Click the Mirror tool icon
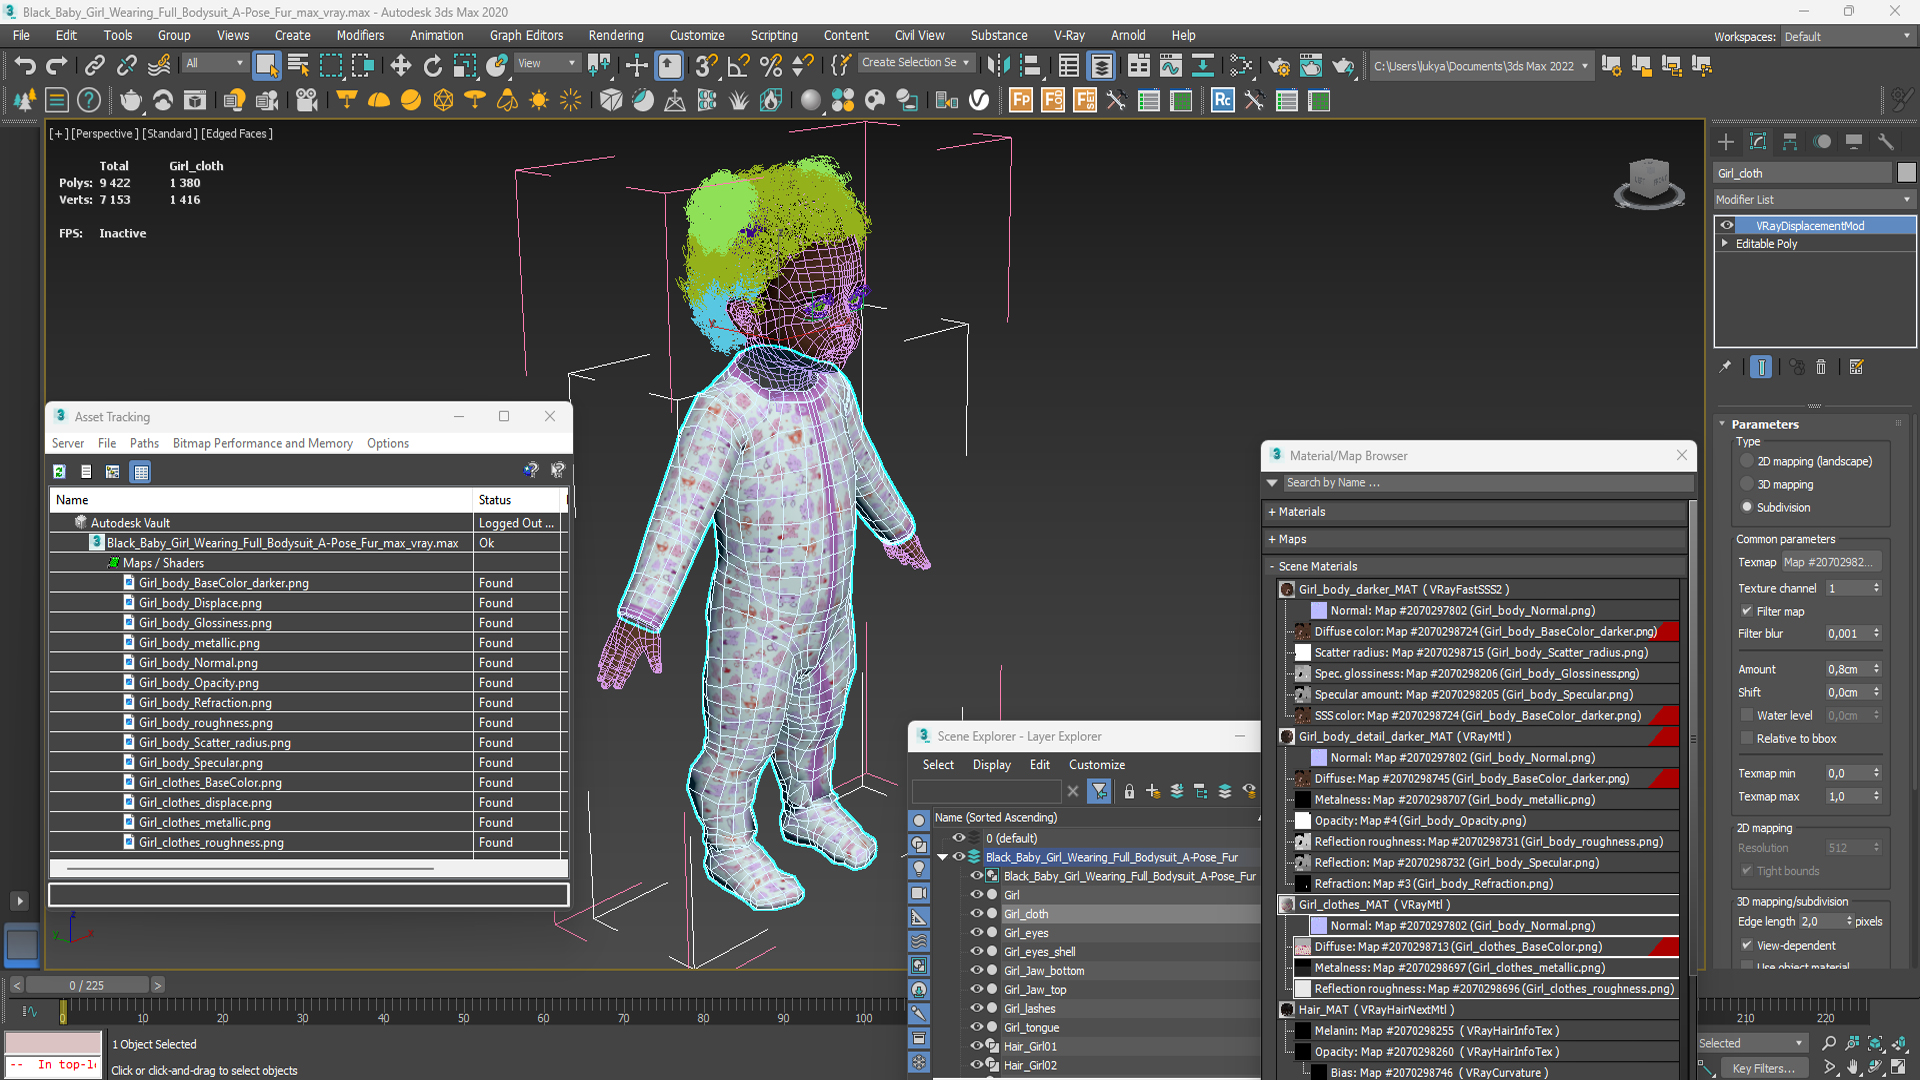 coord(998,66)
